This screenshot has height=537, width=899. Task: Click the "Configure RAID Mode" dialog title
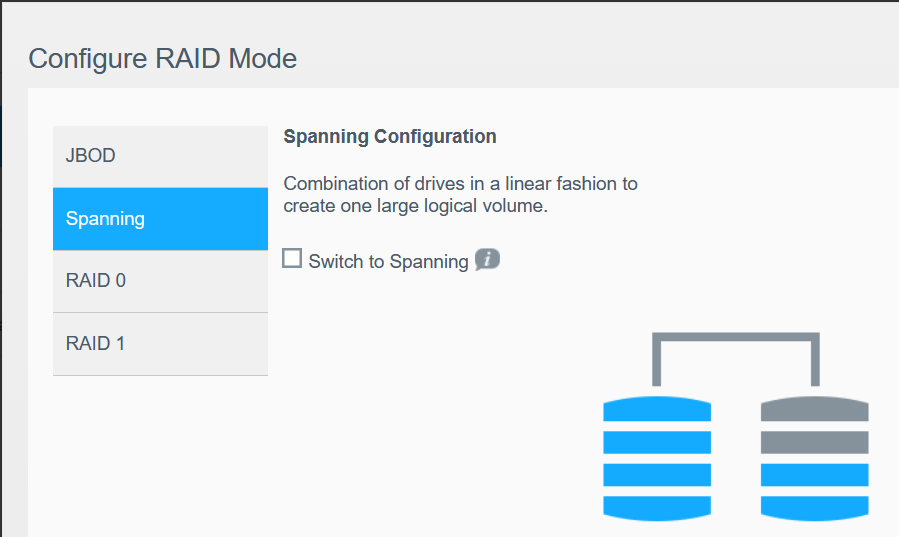click(x=162, y=58)
